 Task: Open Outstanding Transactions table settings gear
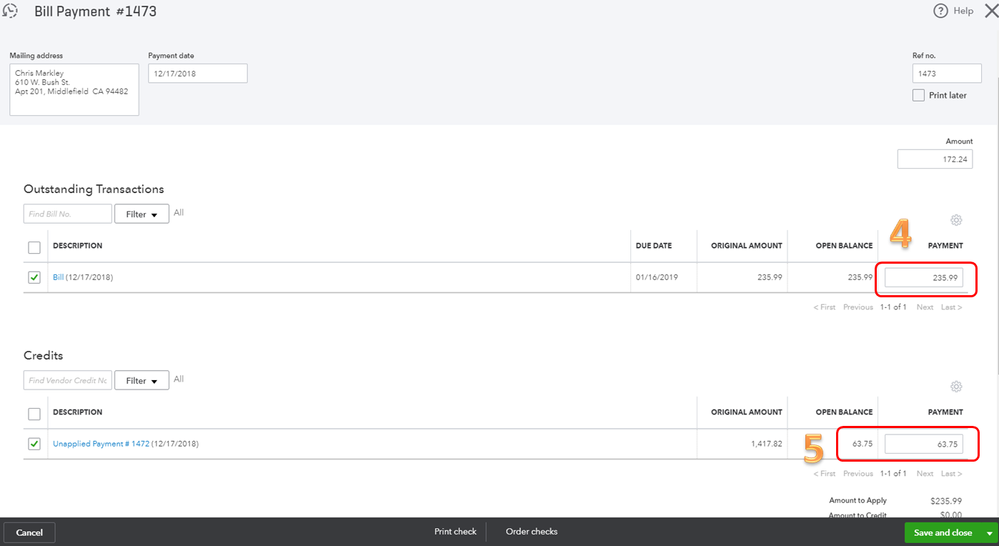[956, 220]
